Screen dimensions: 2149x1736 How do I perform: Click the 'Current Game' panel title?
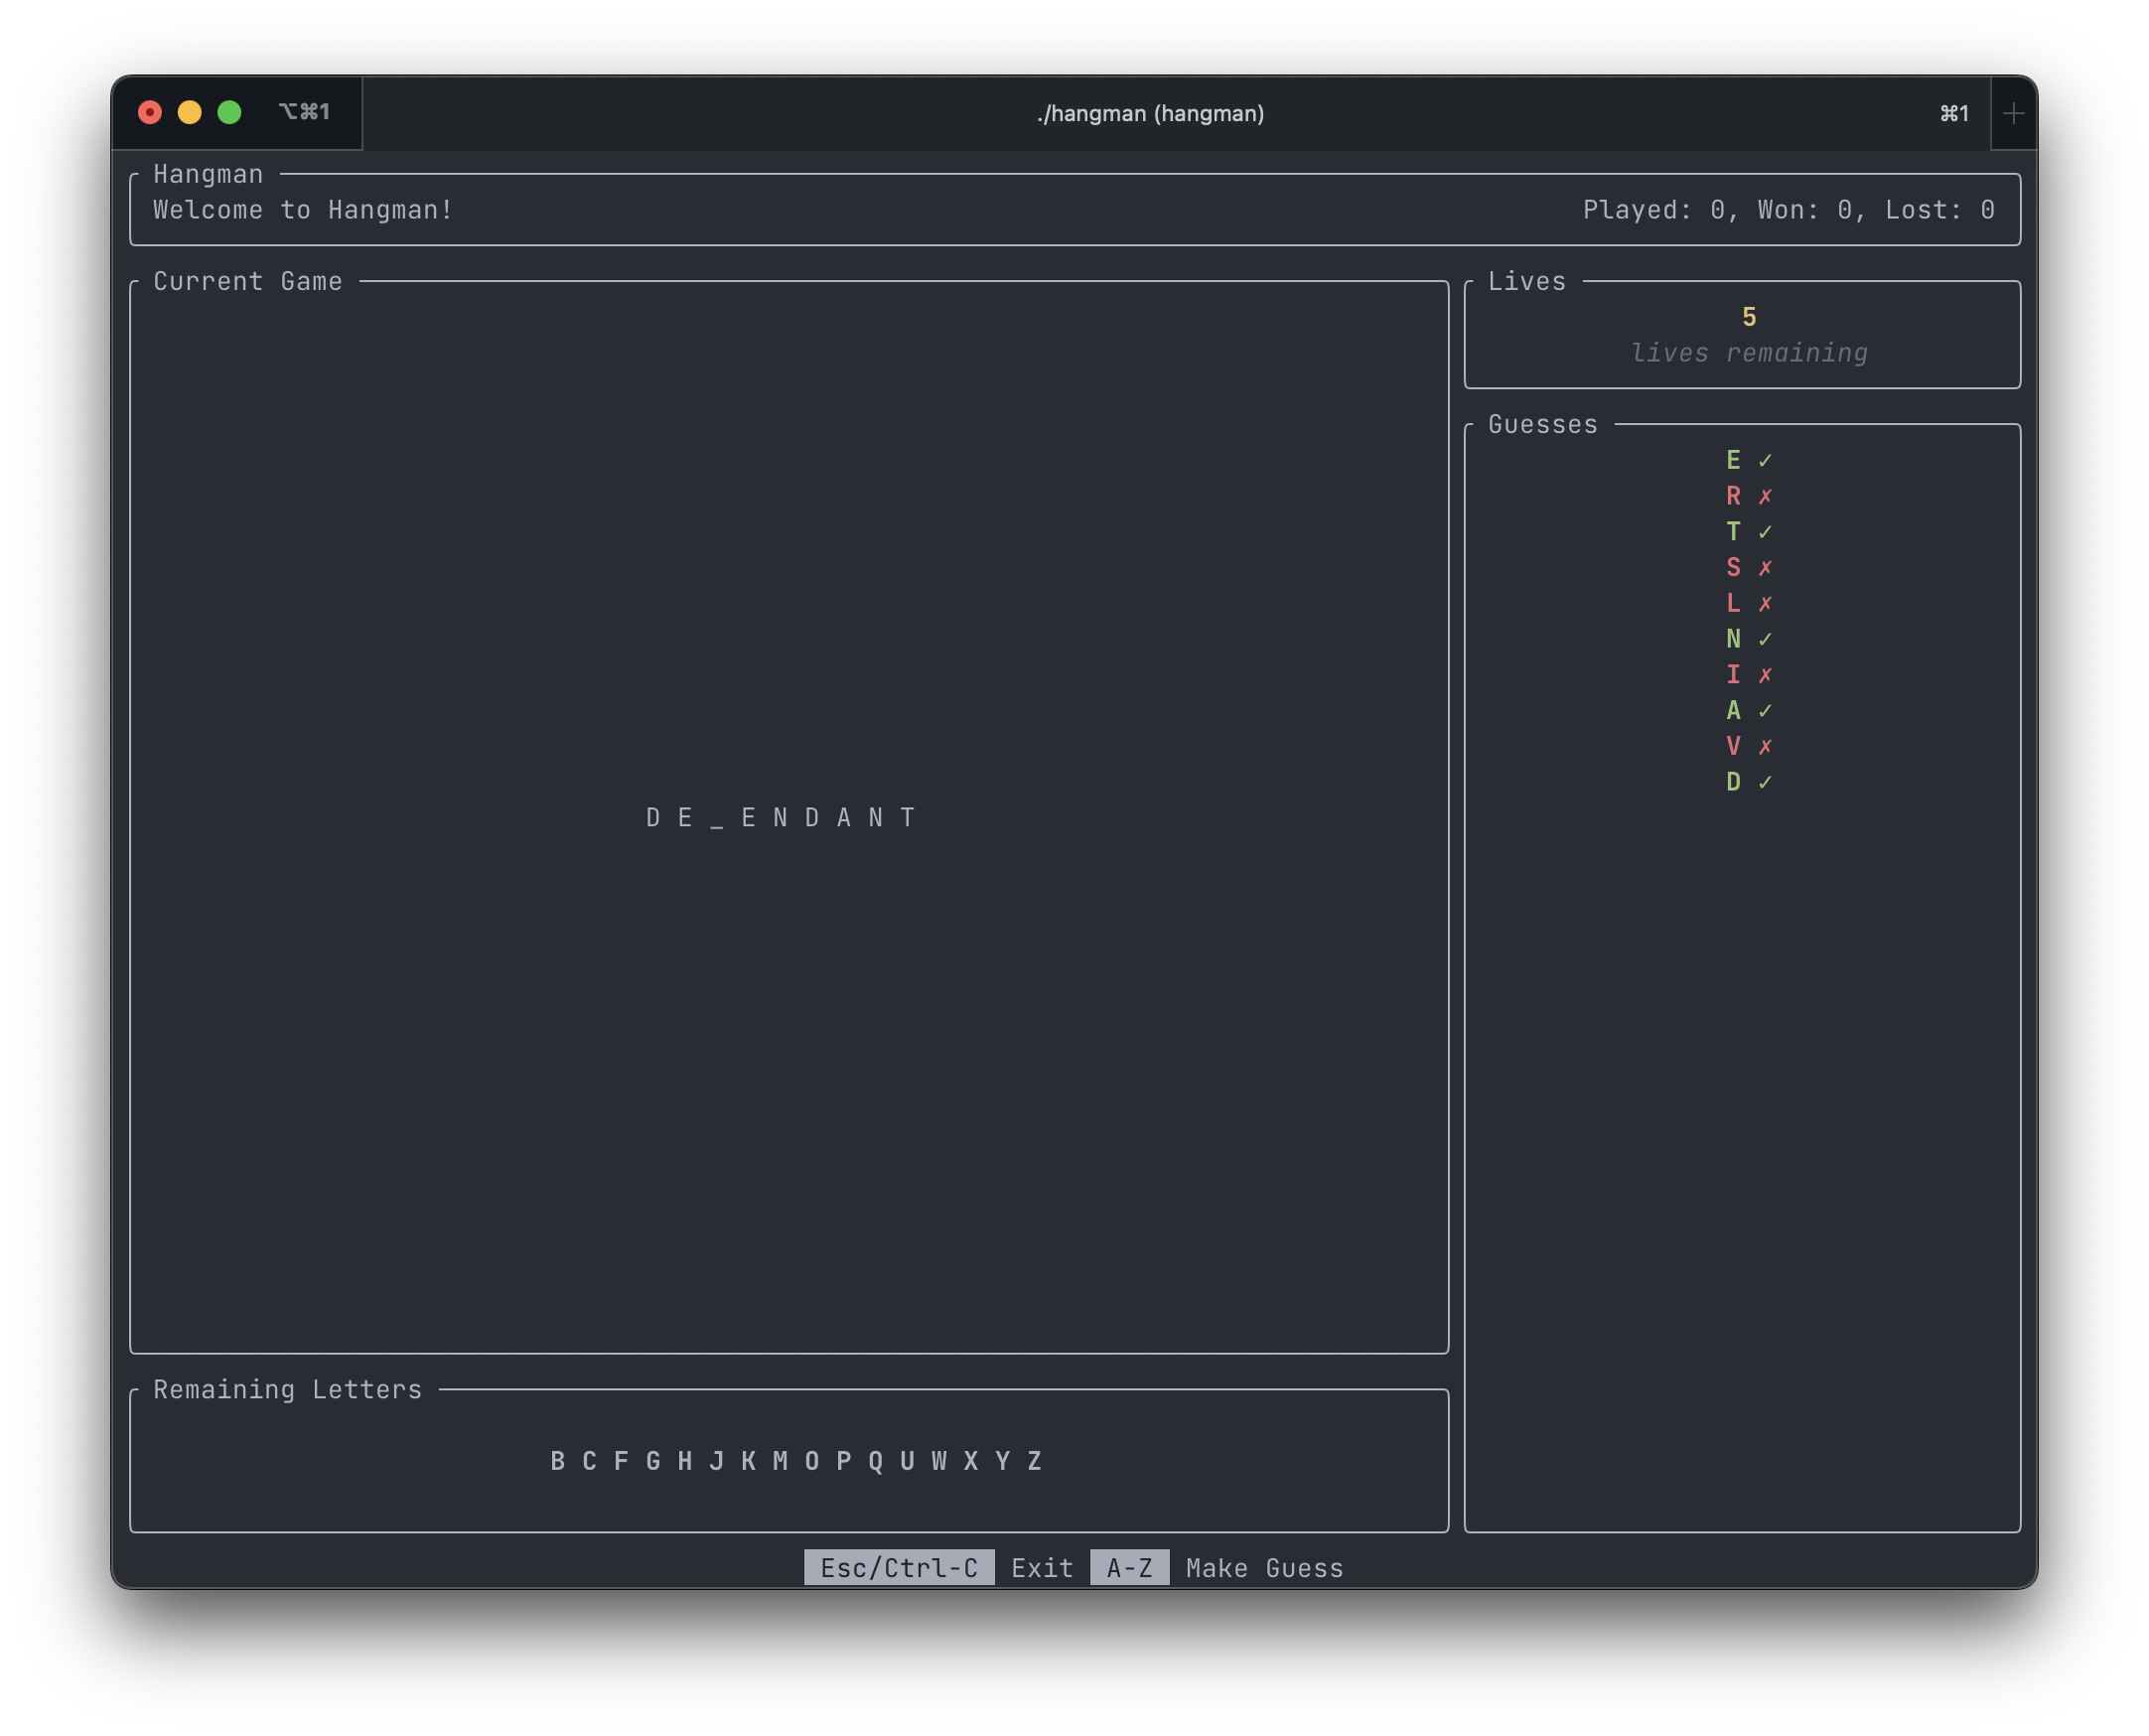click(x=248, y=281)
